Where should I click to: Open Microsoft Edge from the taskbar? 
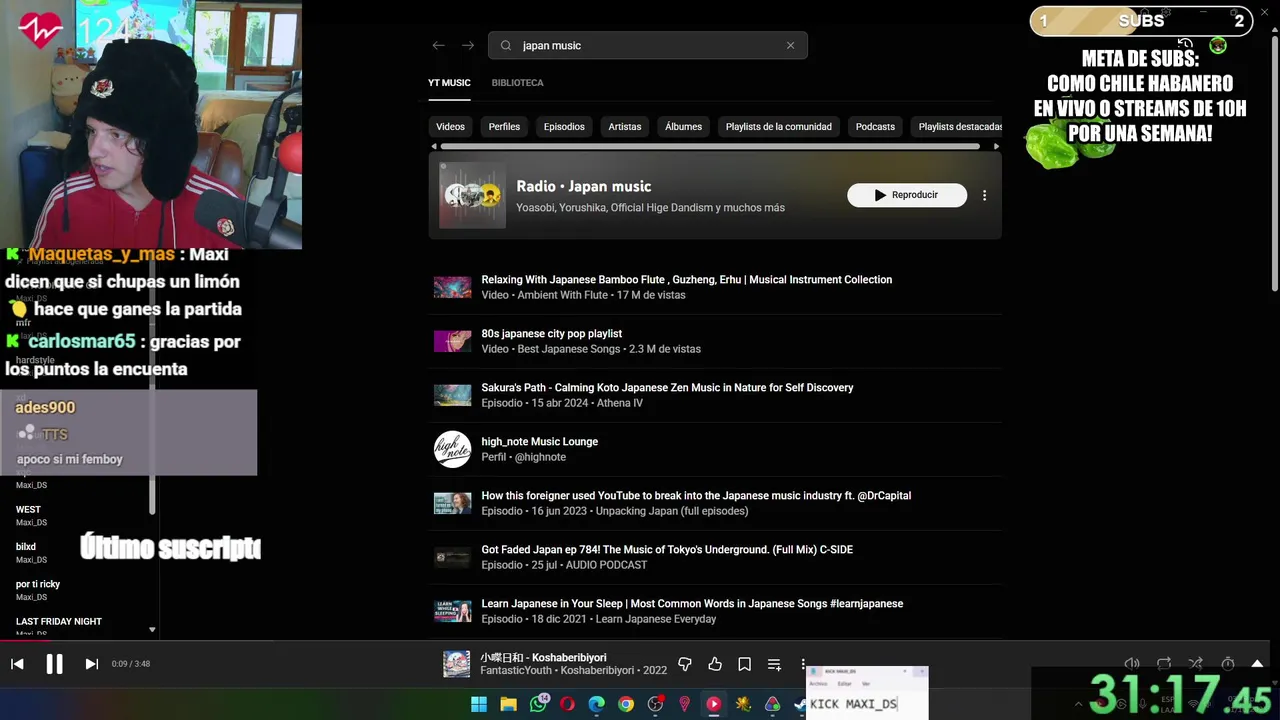coord(596,704)
